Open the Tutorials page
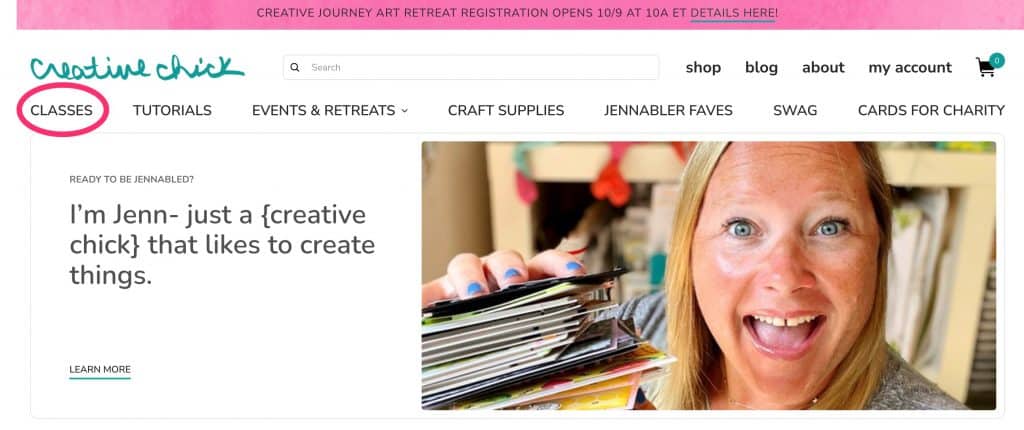Viewport: 1024px width, 430px height. point(172,110)
